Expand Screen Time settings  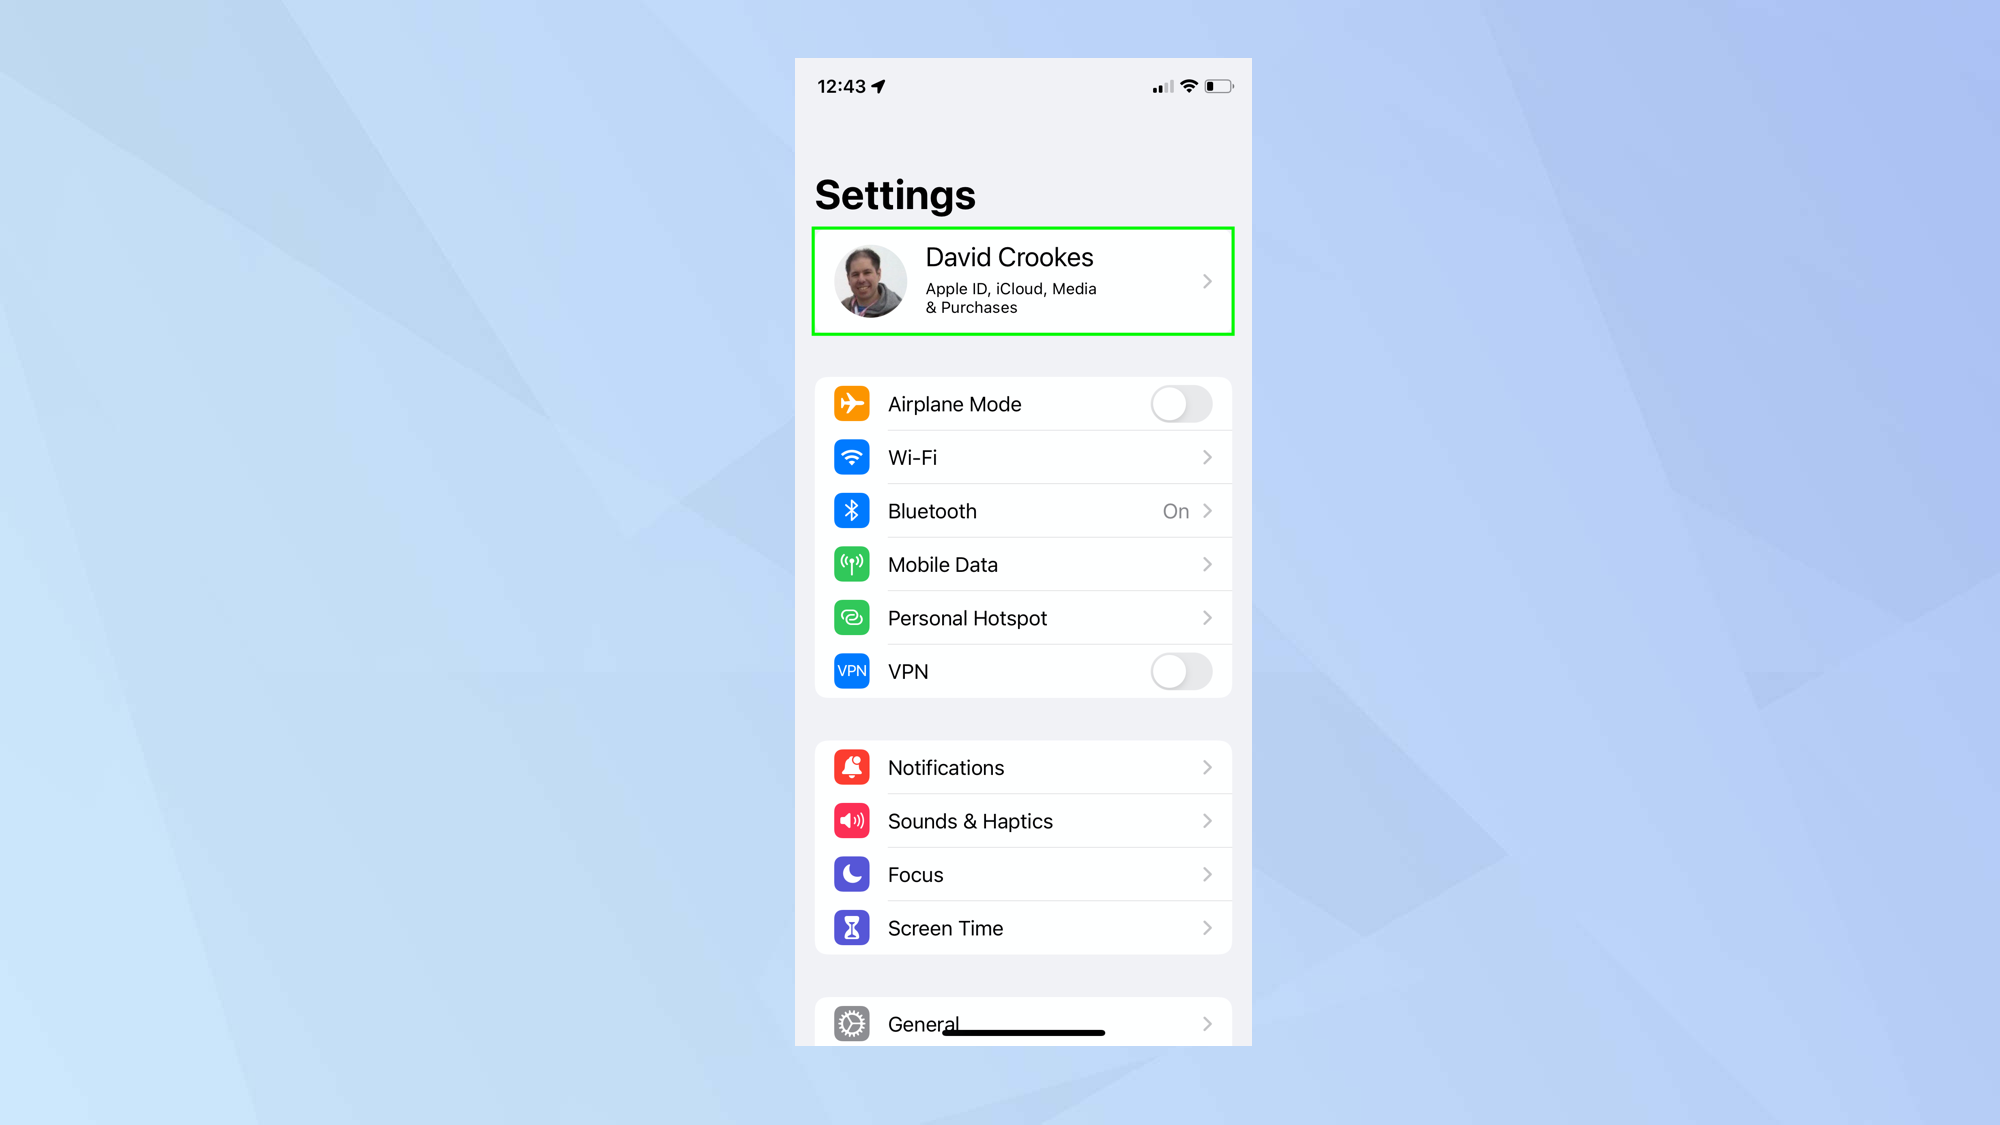click(1022, 927)
